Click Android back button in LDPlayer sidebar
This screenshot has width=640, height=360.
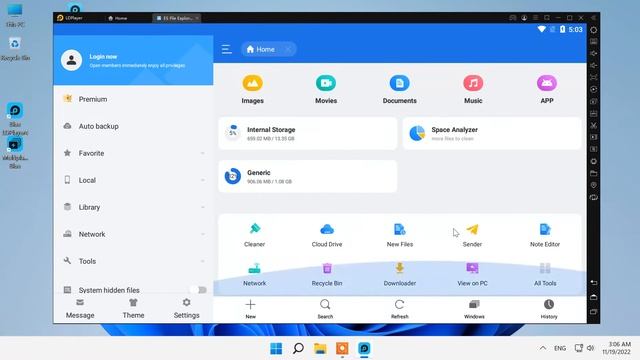[x=593, y=282]
